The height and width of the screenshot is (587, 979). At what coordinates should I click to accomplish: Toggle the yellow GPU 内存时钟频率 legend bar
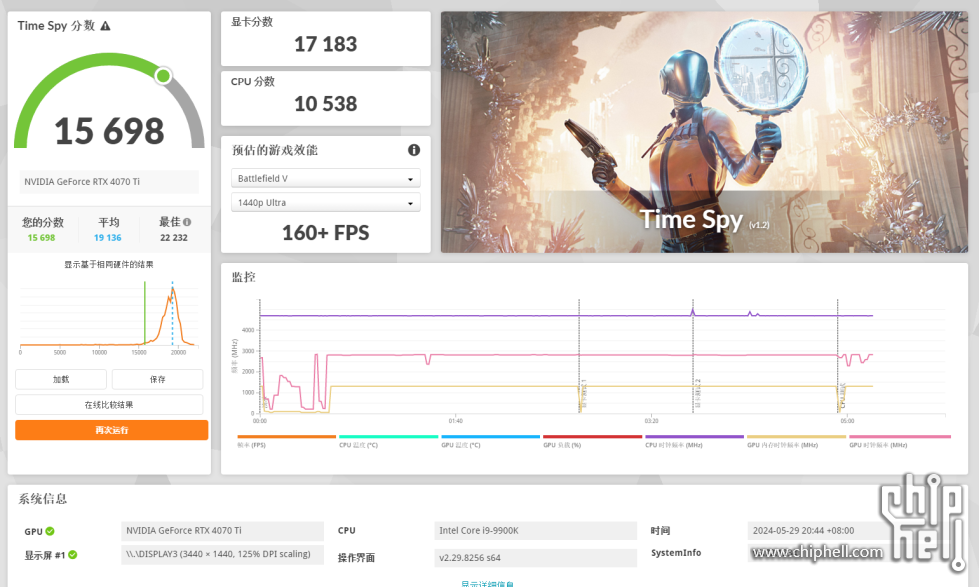click(x=797, y=437)
